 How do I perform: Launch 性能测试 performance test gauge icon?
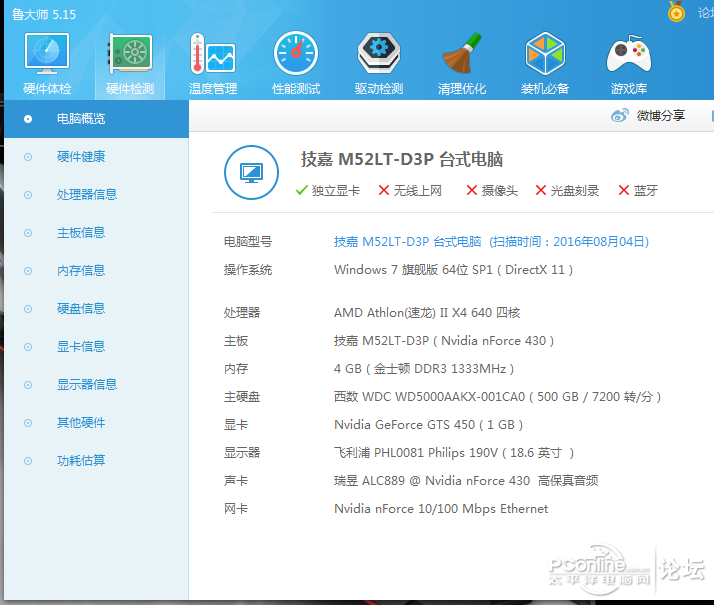click(x=296, y=63)
